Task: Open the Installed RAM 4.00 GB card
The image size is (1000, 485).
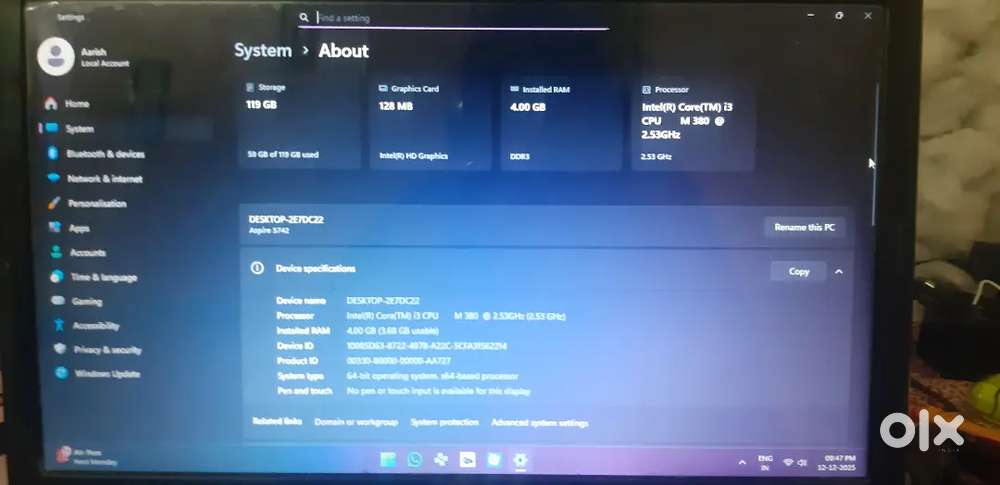Action: 561,125
